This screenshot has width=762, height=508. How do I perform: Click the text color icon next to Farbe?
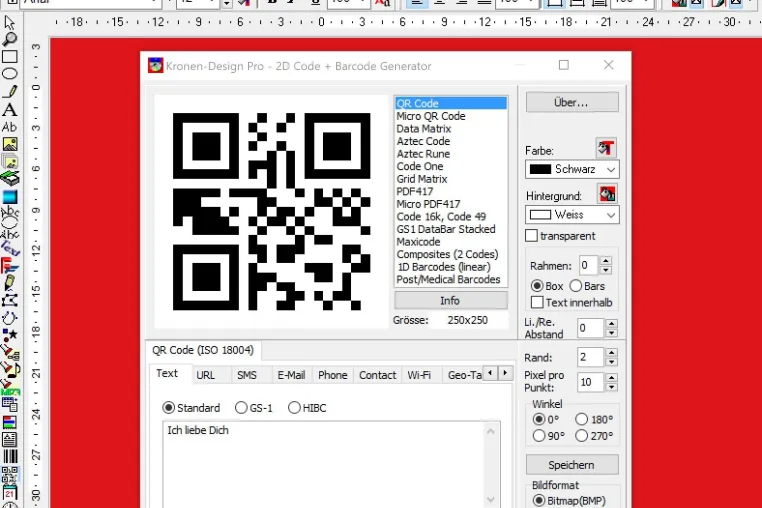click(x=606, y=148)
